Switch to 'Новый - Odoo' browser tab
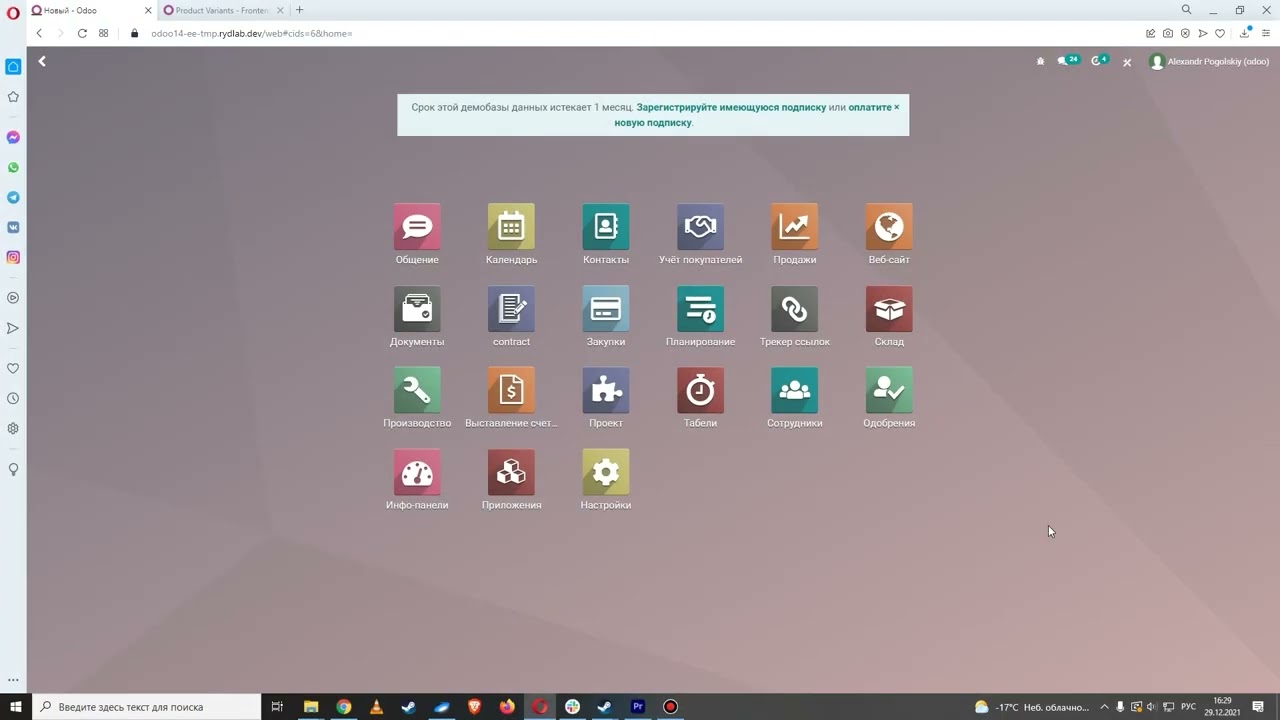Screen dimensions: 1280x720 point(90,10)
